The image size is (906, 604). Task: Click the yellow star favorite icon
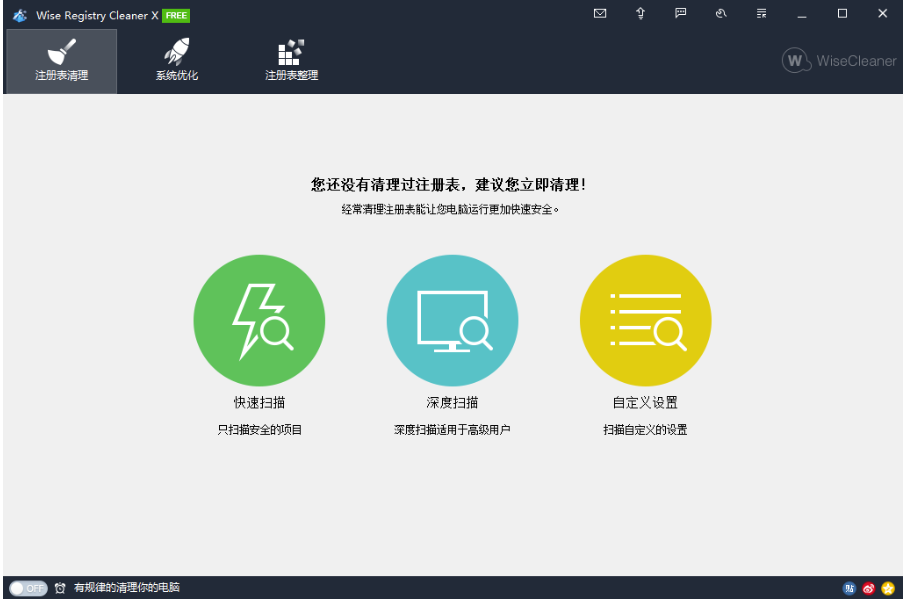(888, 588)
